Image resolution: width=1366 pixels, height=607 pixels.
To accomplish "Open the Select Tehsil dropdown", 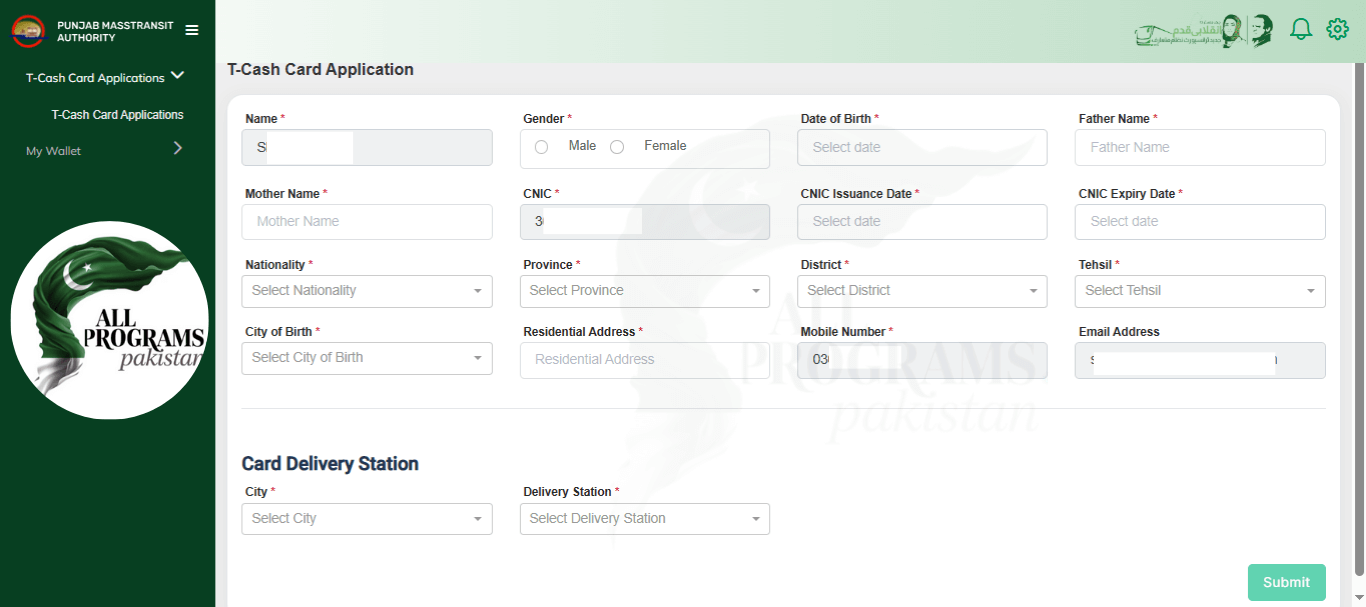I will [1199, 291].
